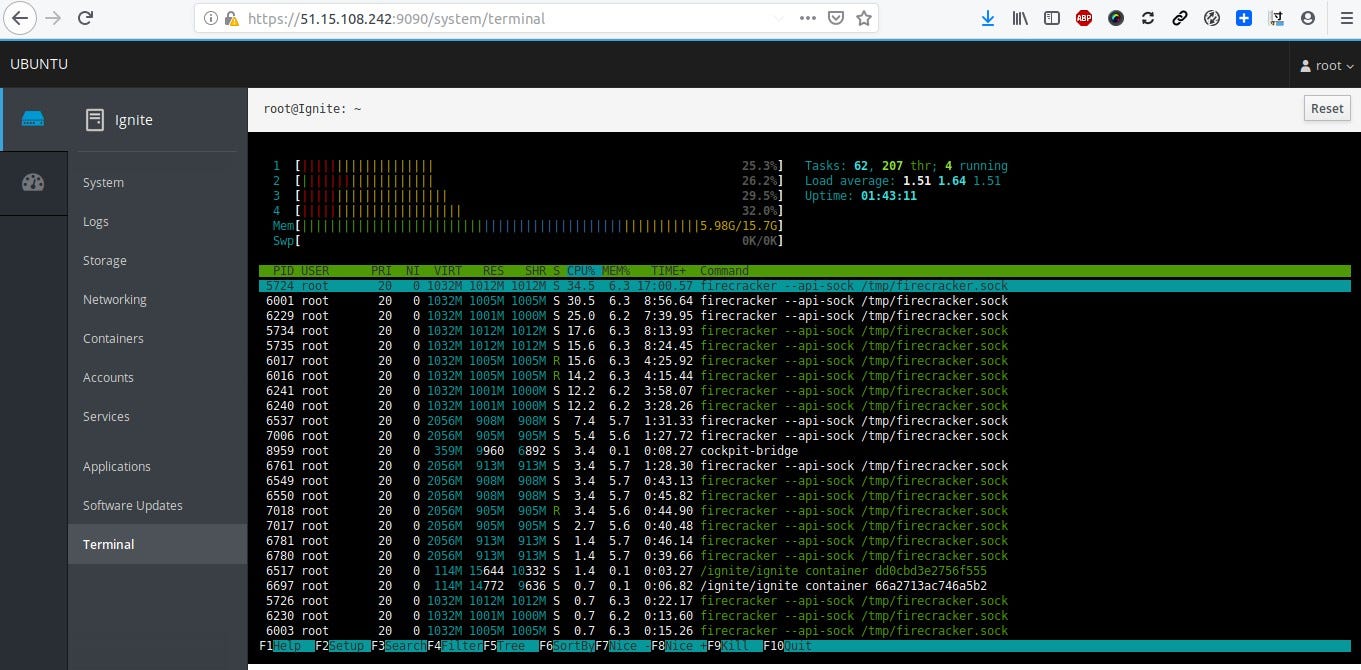This screenshot has height=670, width=1361.
Task: Select process row with PID 5724
Action: coord(804,286)
